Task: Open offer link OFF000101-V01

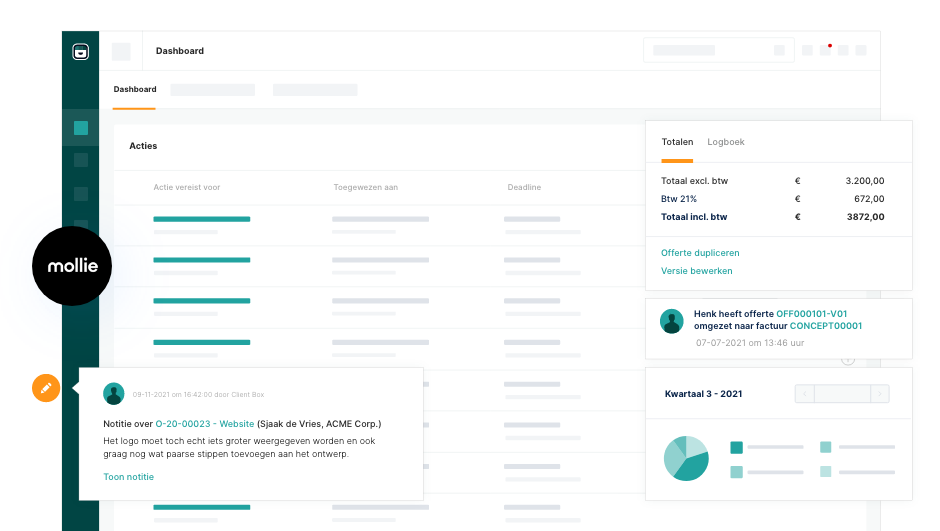Action: pos(811,314)
